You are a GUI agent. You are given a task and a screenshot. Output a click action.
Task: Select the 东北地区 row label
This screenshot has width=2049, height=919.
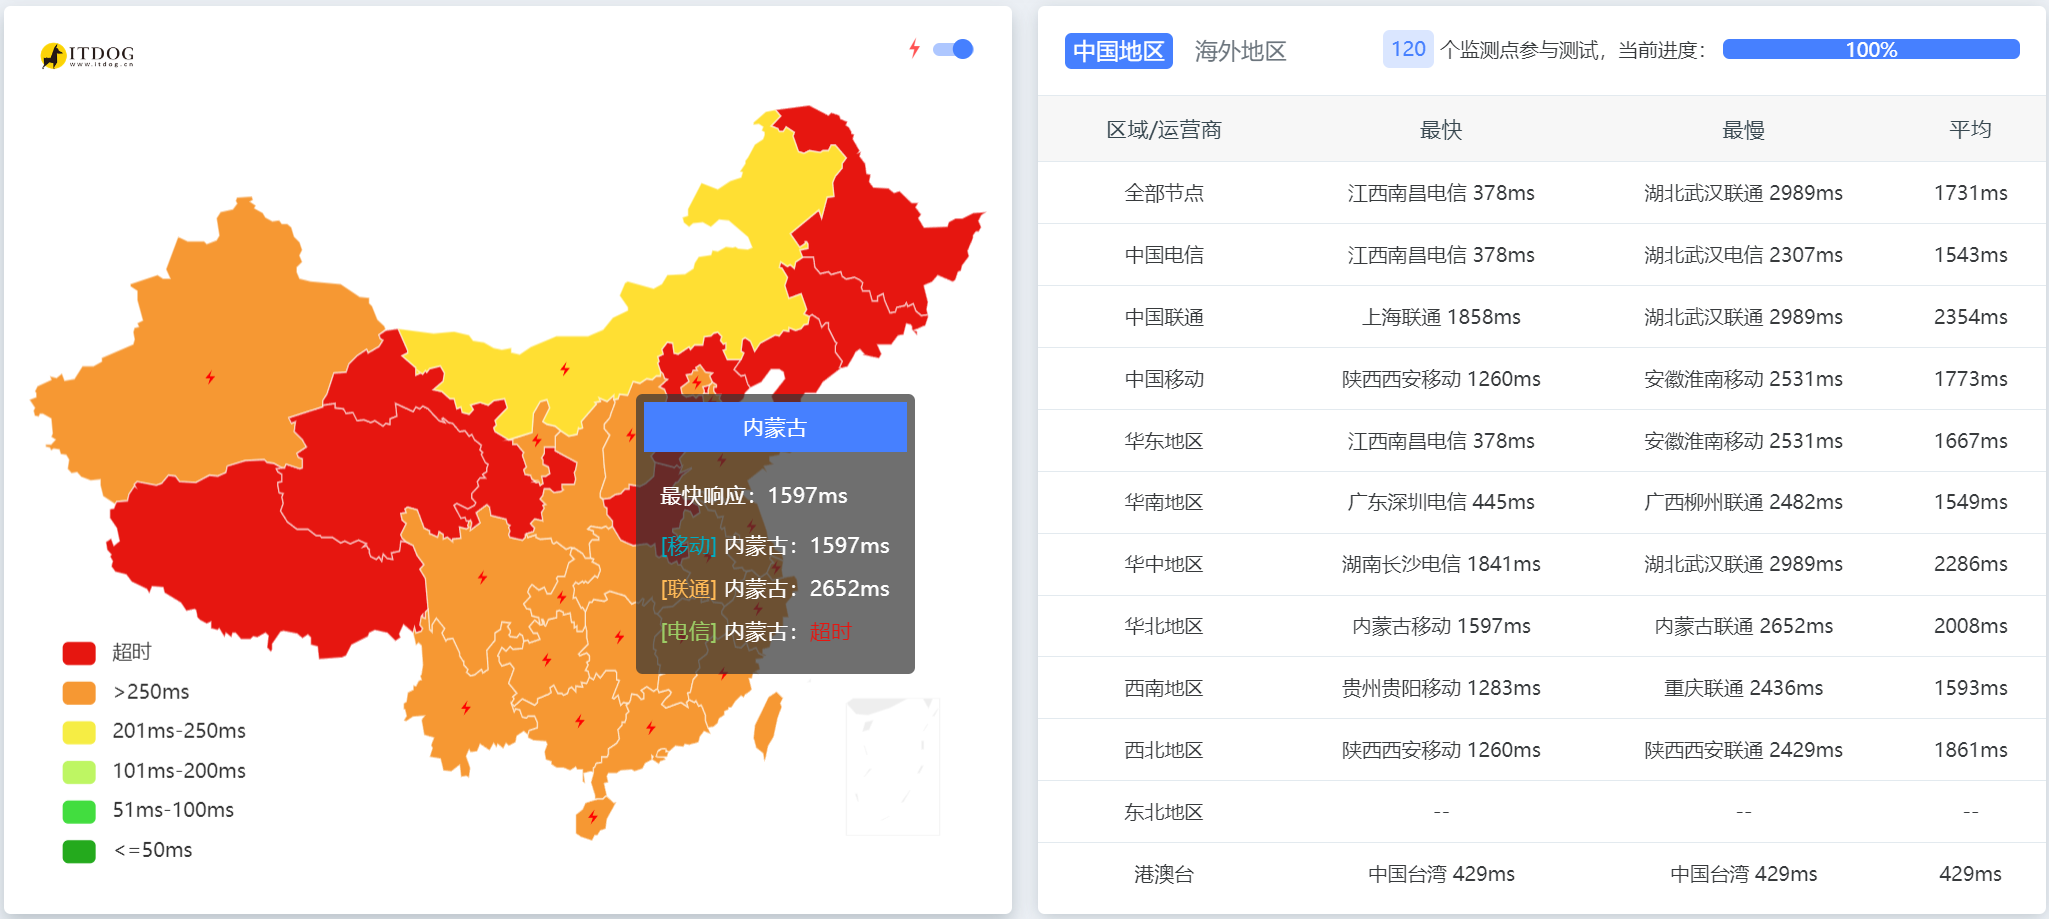(1164, 812)
